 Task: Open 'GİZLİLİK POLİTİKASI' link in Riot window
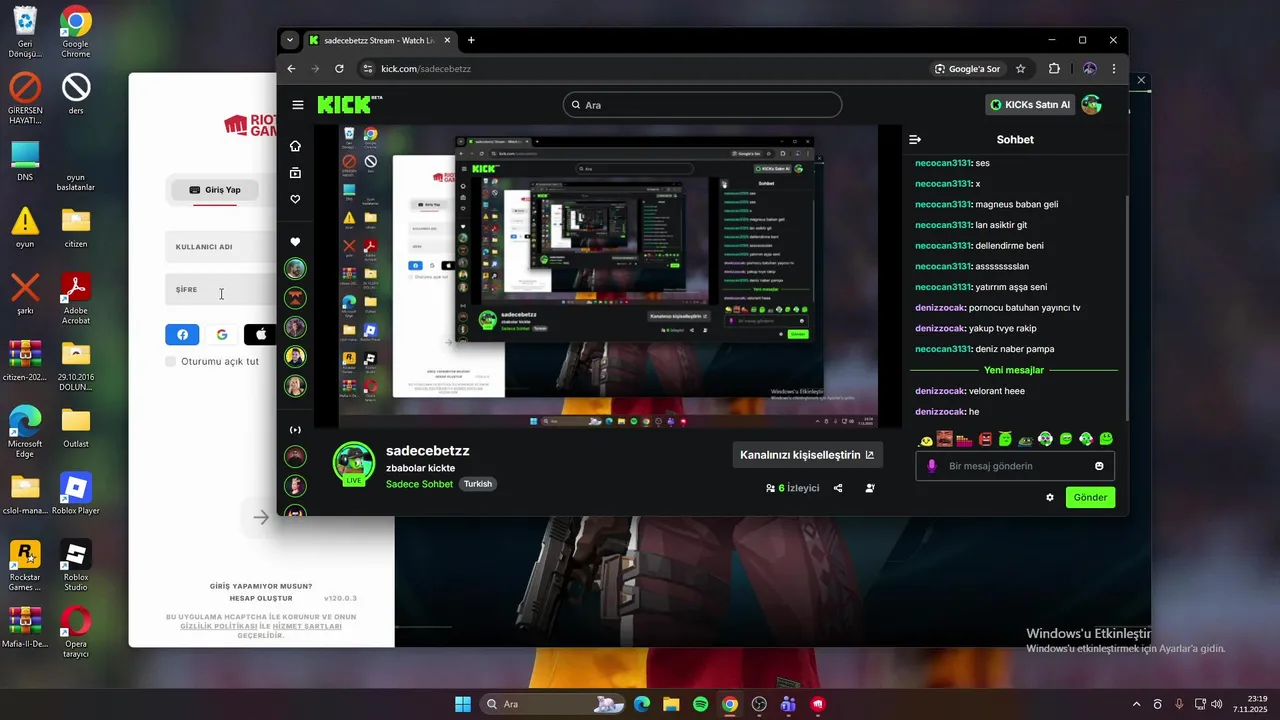point(219,626)
